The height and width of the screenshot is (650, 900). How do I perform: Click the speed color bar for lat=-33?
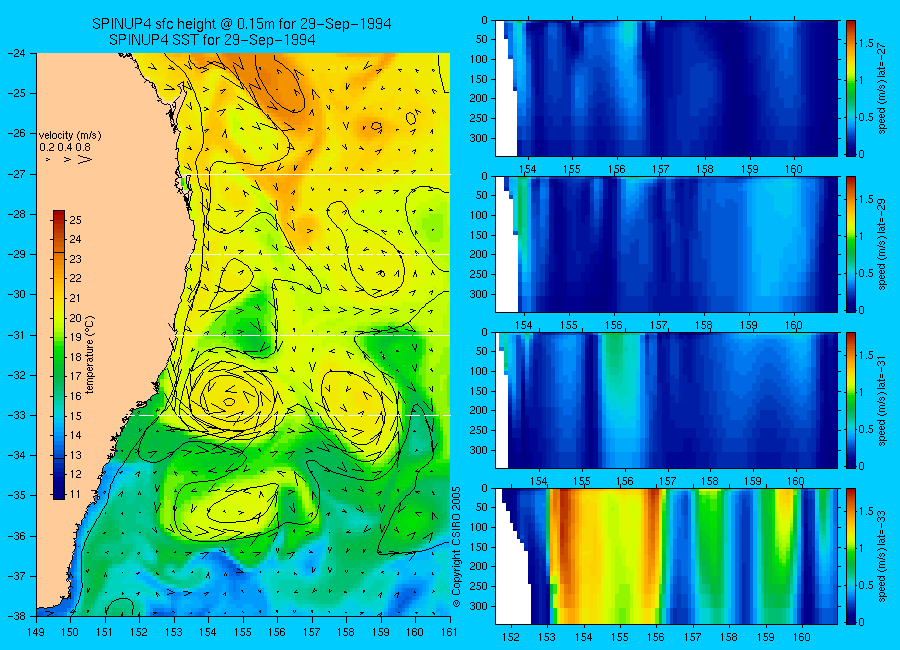851,556
